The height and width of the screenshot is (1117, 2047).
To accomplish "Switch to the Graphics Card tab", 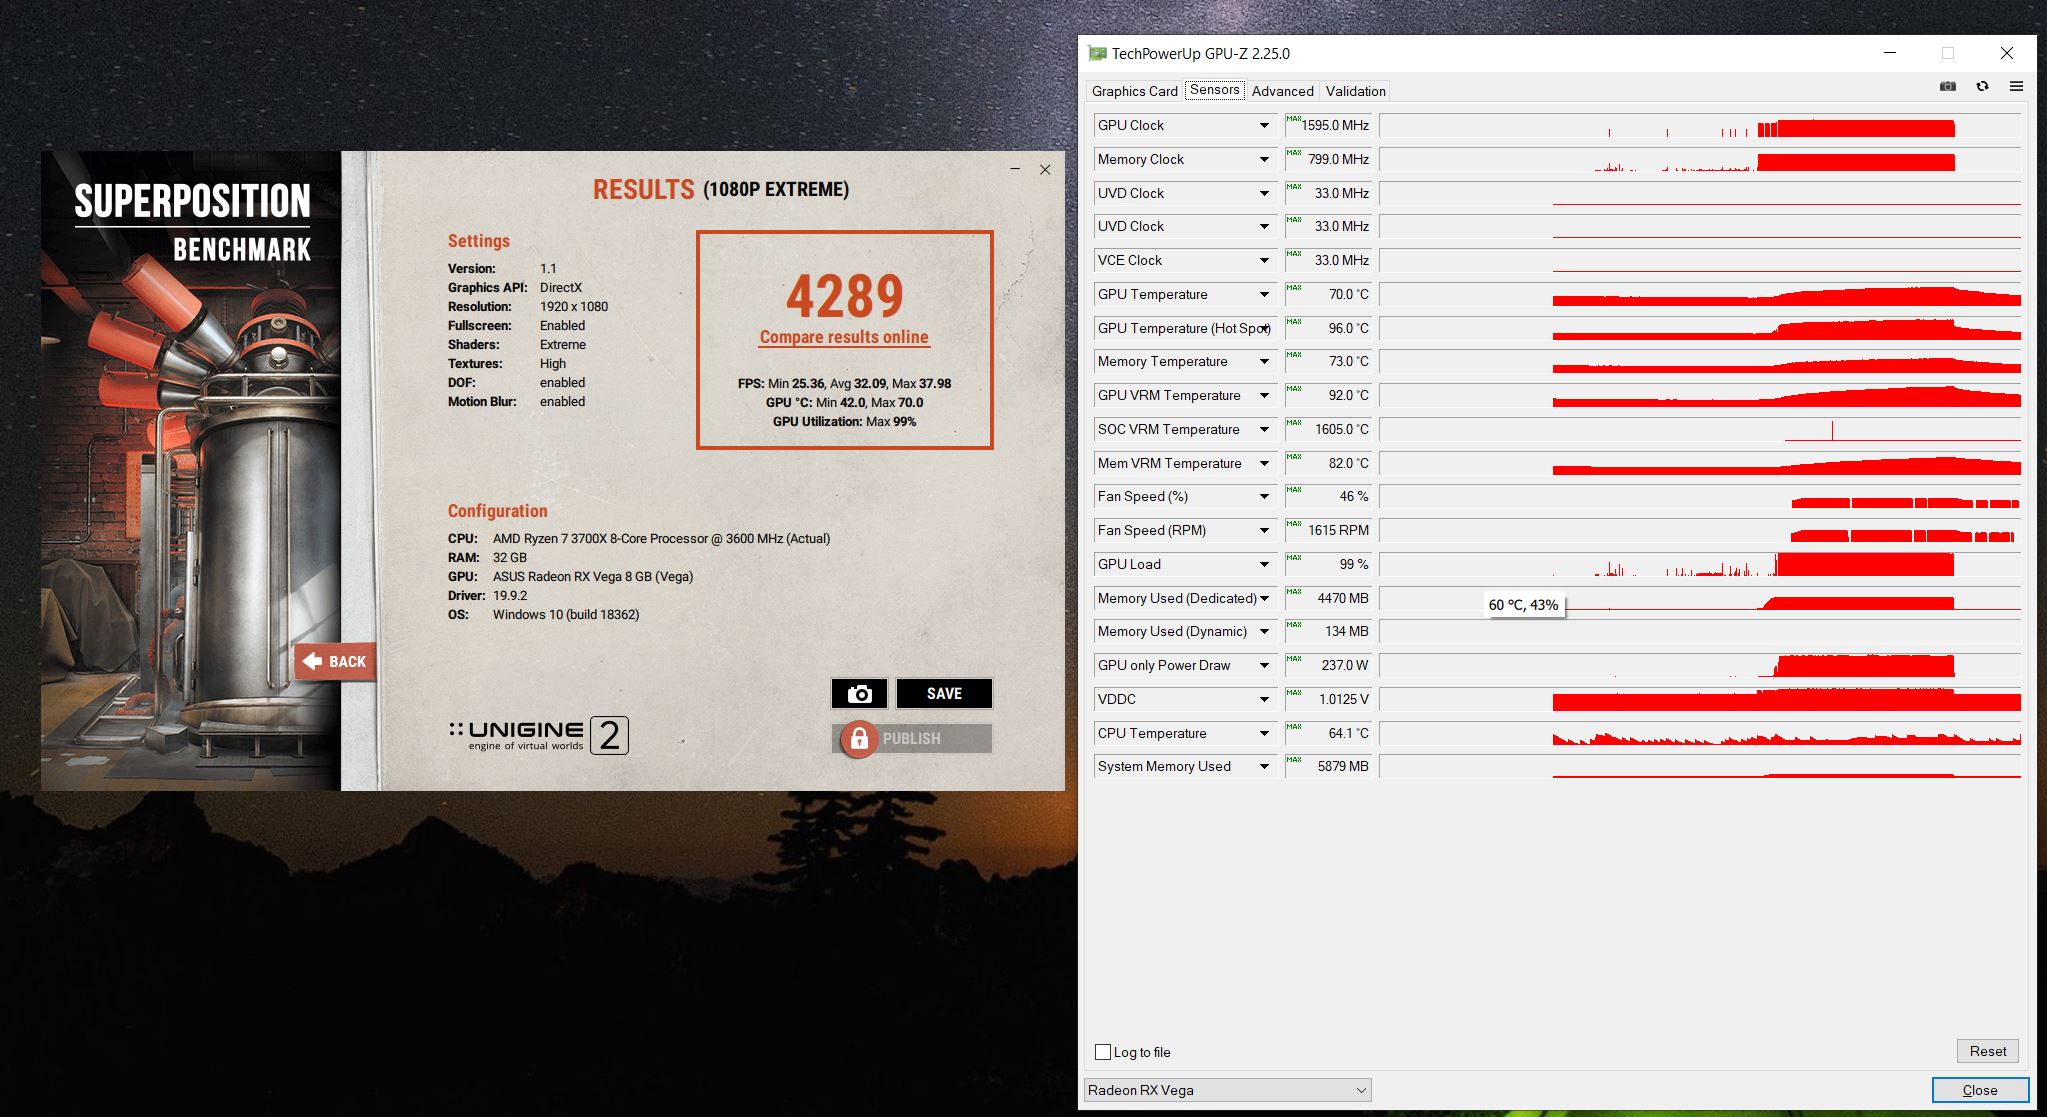I will 1134,91.
